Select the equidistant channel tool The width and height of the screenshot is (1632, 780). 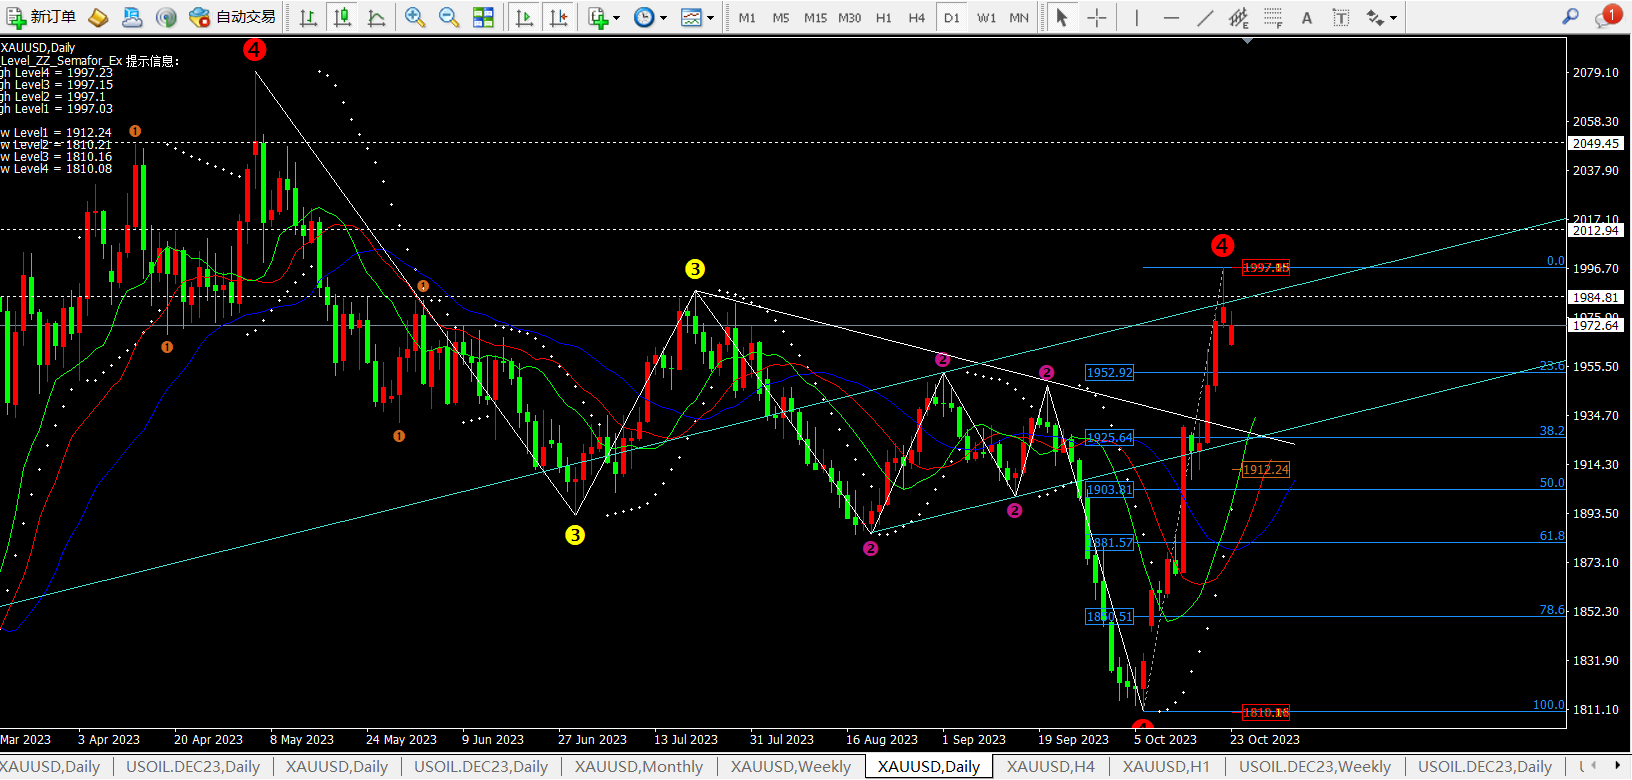click(1239, 17)
